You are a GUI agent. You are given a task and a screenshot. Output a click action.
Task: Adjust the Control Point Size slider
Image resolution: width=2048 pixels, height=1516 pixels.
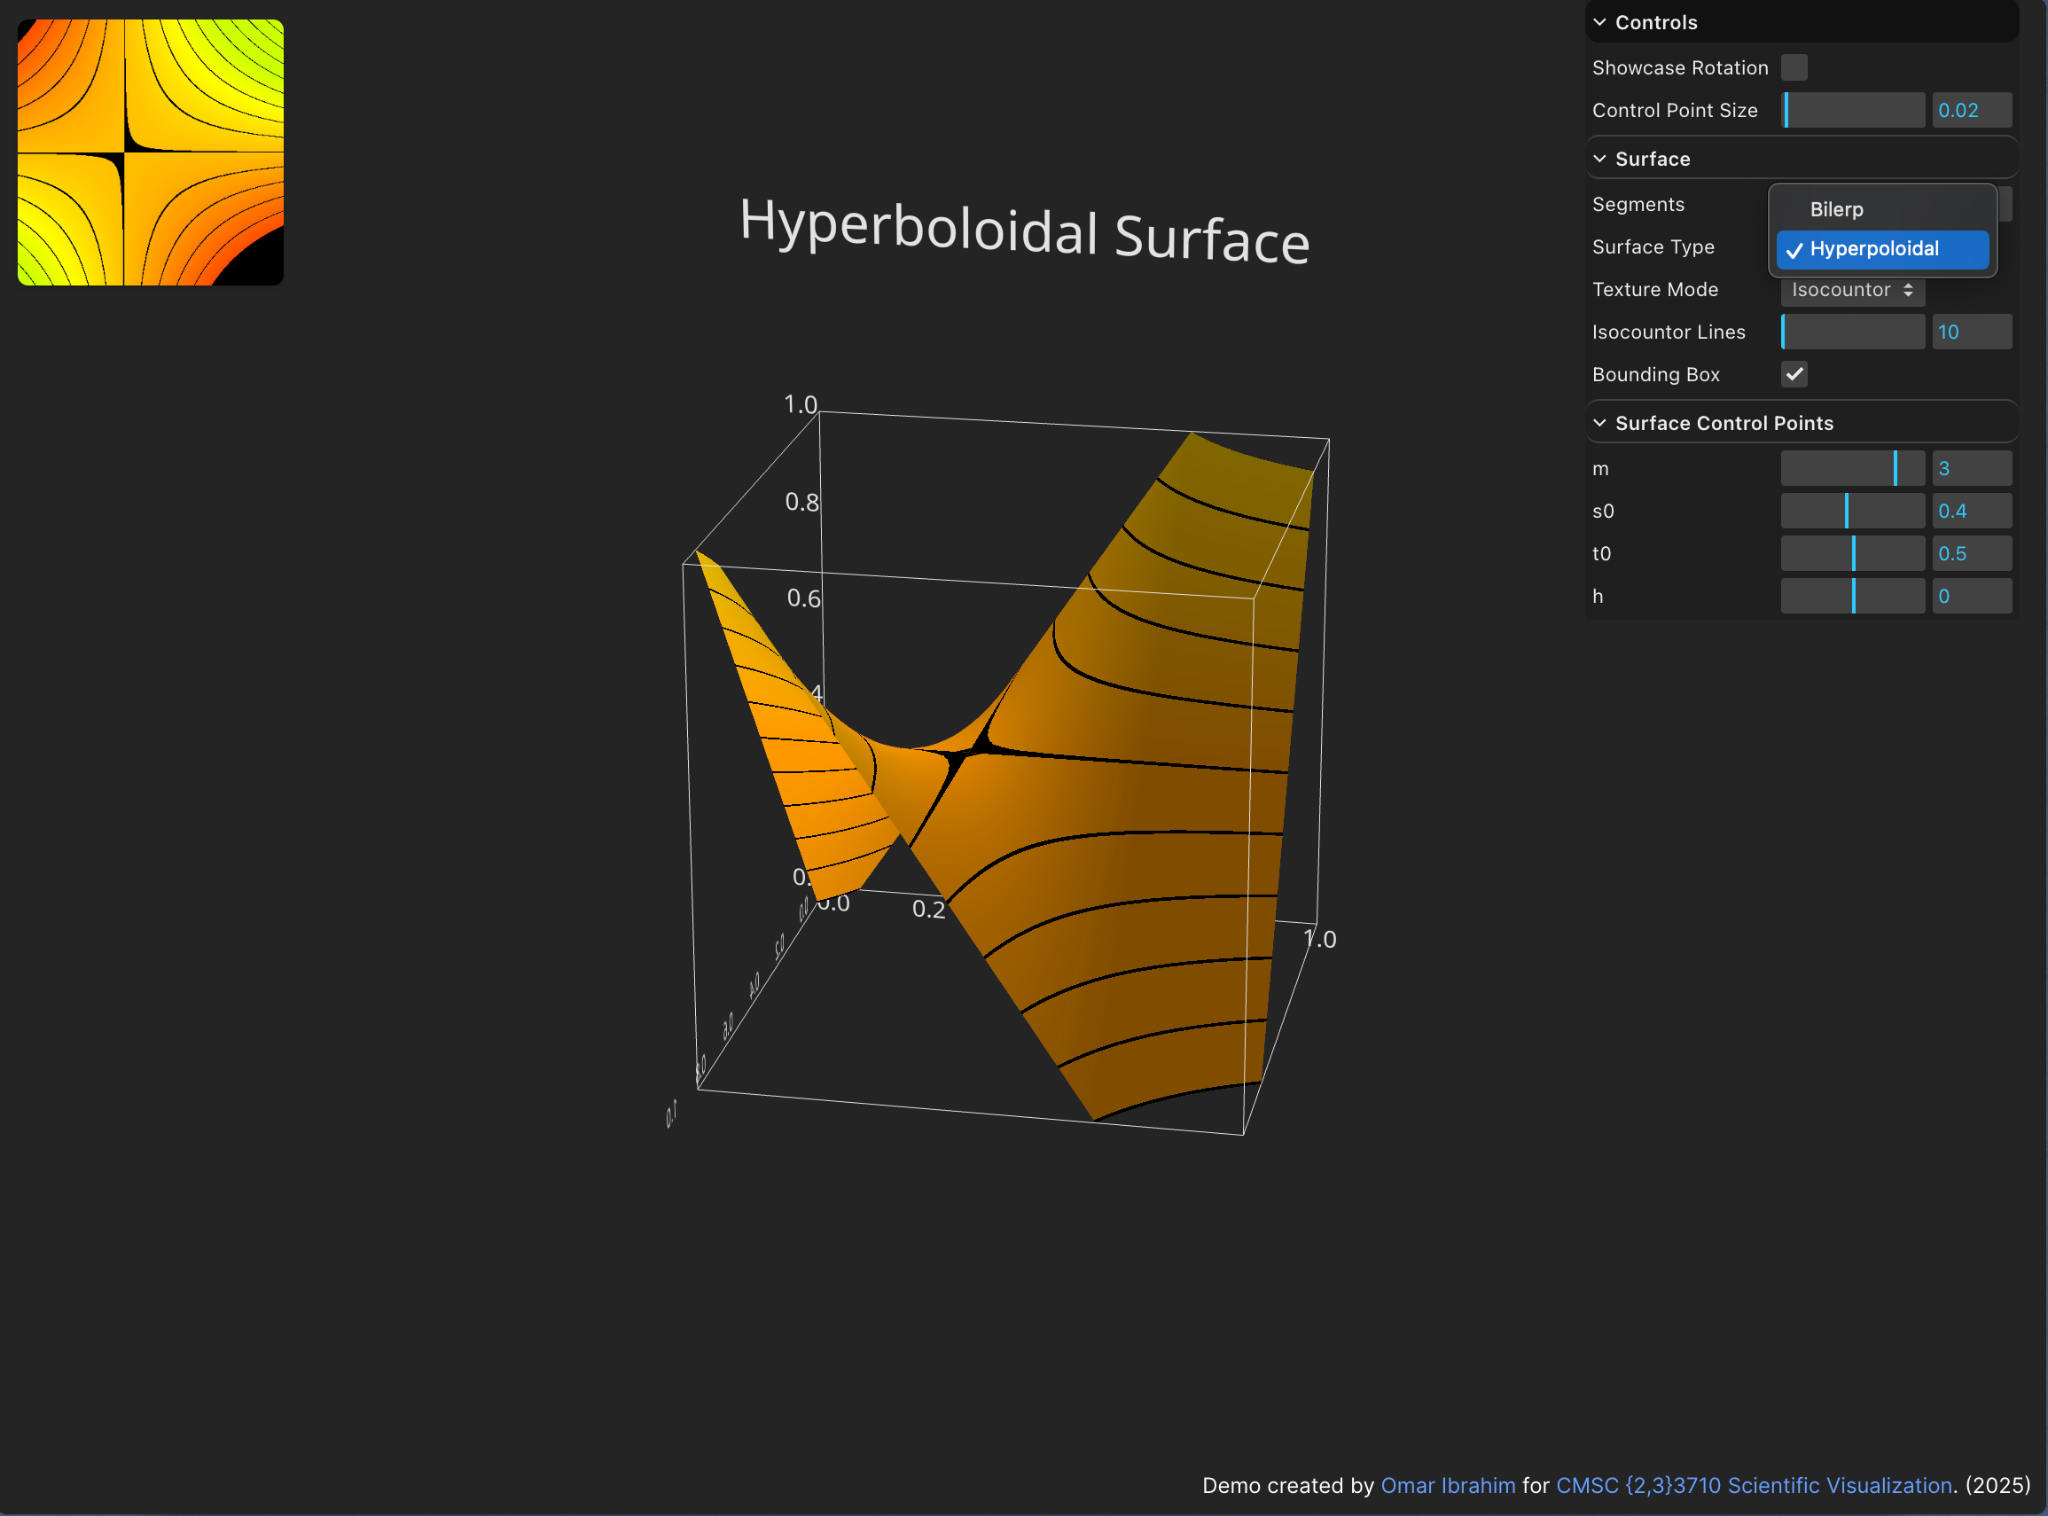click(x=1852, y=110)
